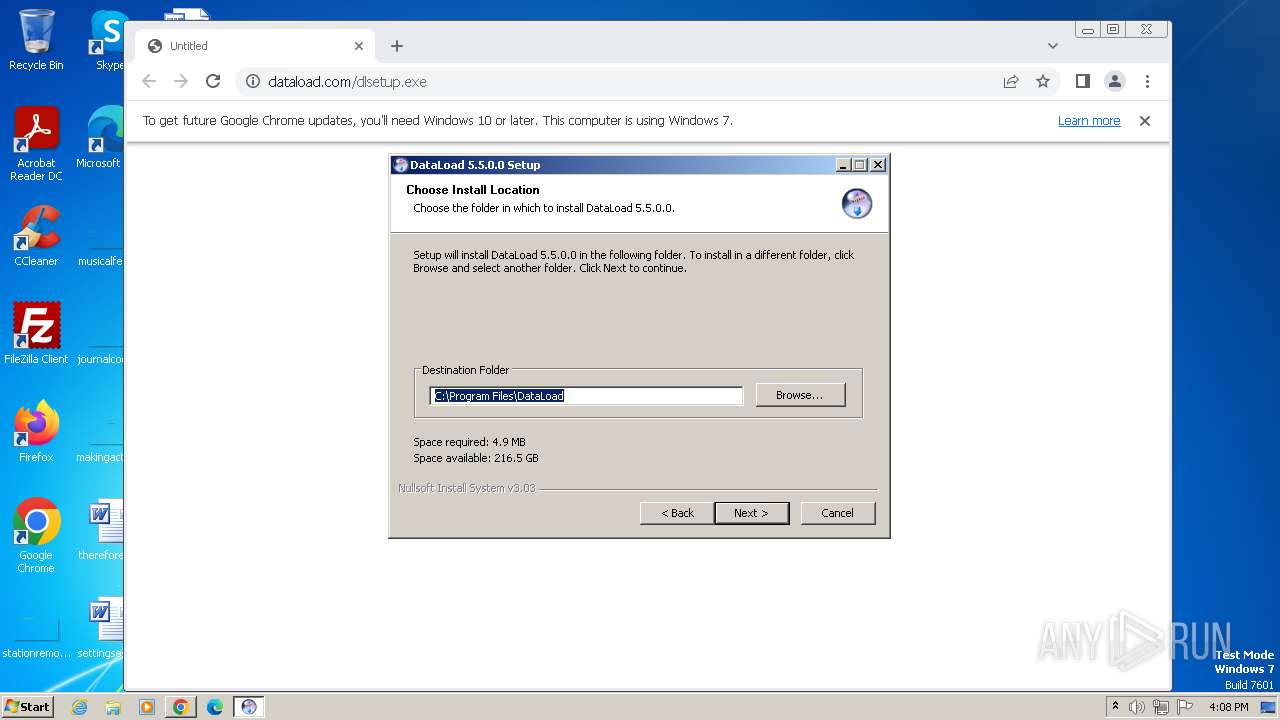The width and height of the screenshot is (1280, 720).
Task: Click the Nullsoft Install System v3.03 label
Action: tap(466, 488)
